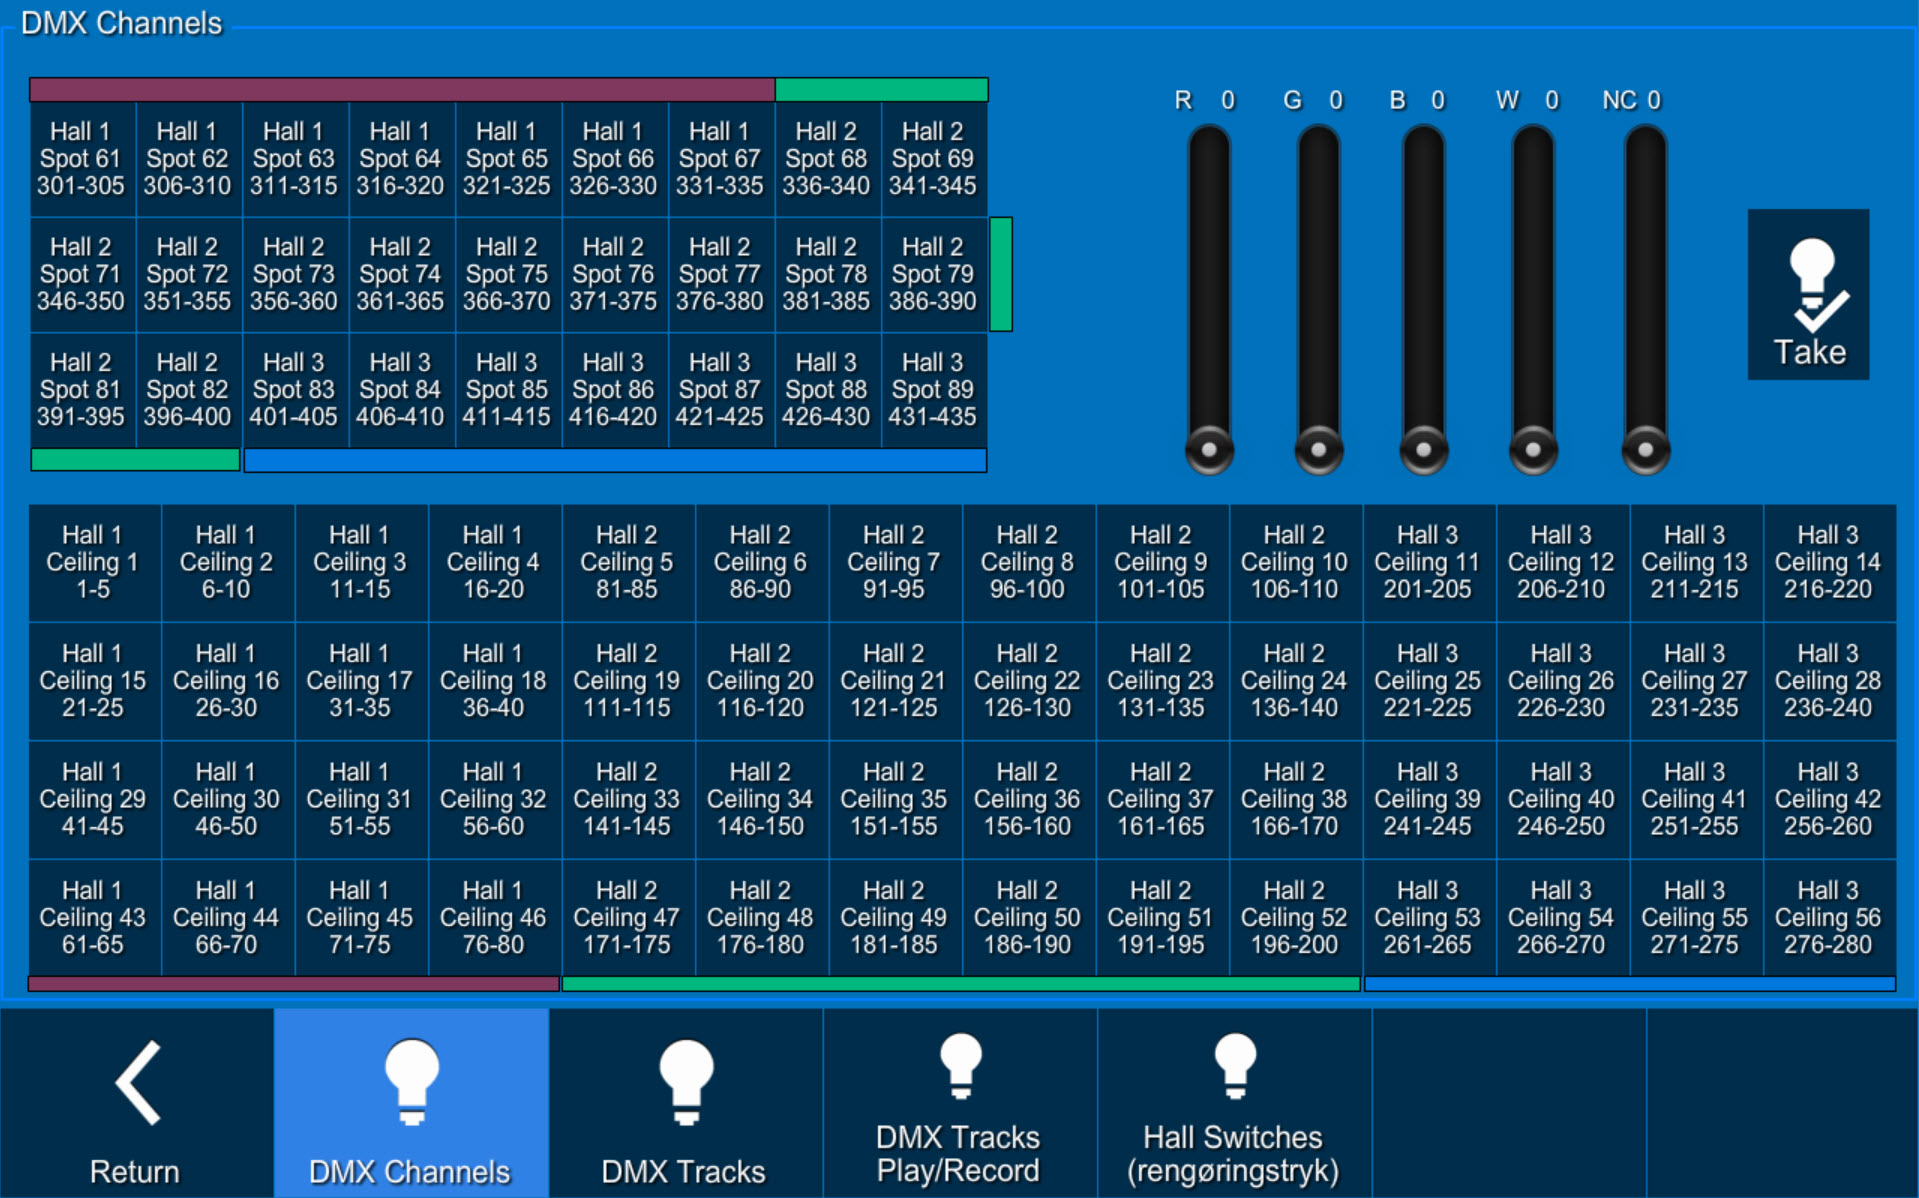Select Hall 1 Spot 61 channels 301-305
The image size is (1919, 1198).
pos(81,159)
